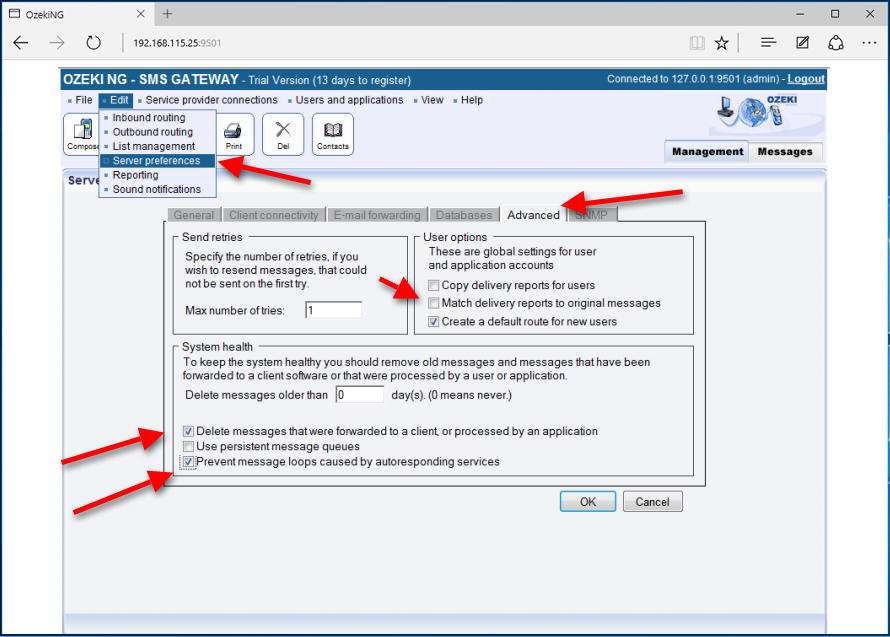Confirm settings with the OK button
890x637 pixels.
click(x=587, y=501)
